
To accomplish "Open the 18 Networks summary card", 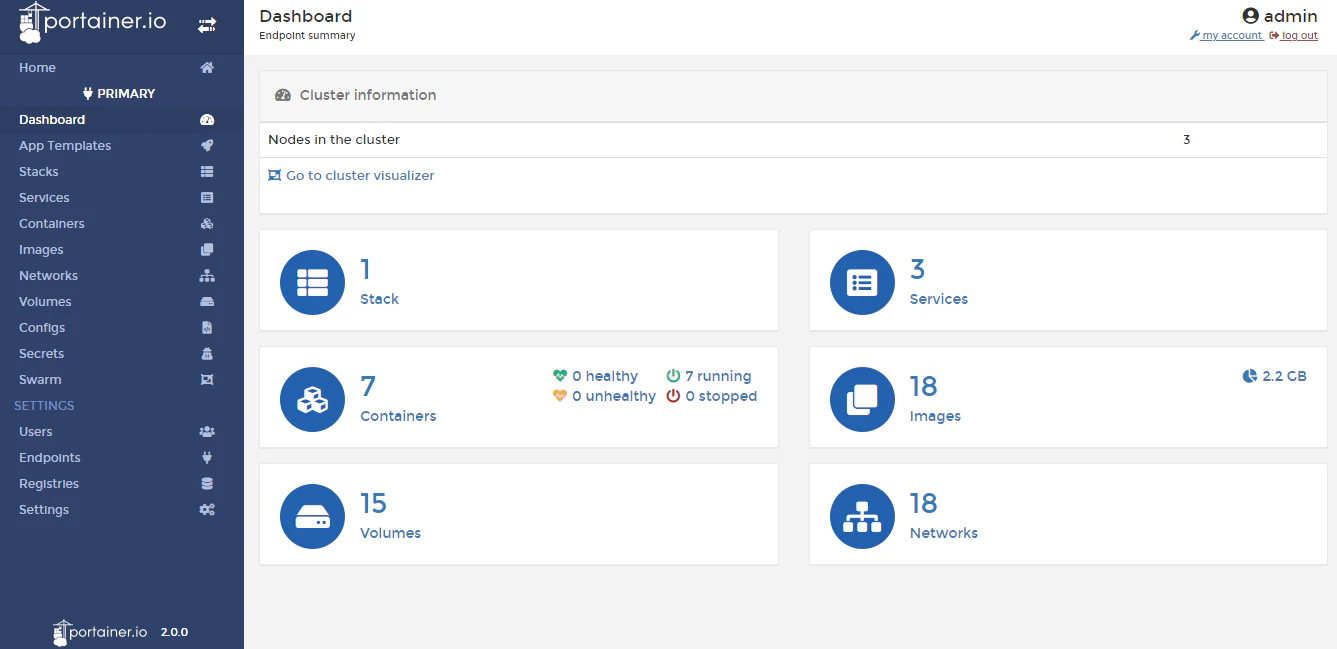I will click(x=1068, y=514).
